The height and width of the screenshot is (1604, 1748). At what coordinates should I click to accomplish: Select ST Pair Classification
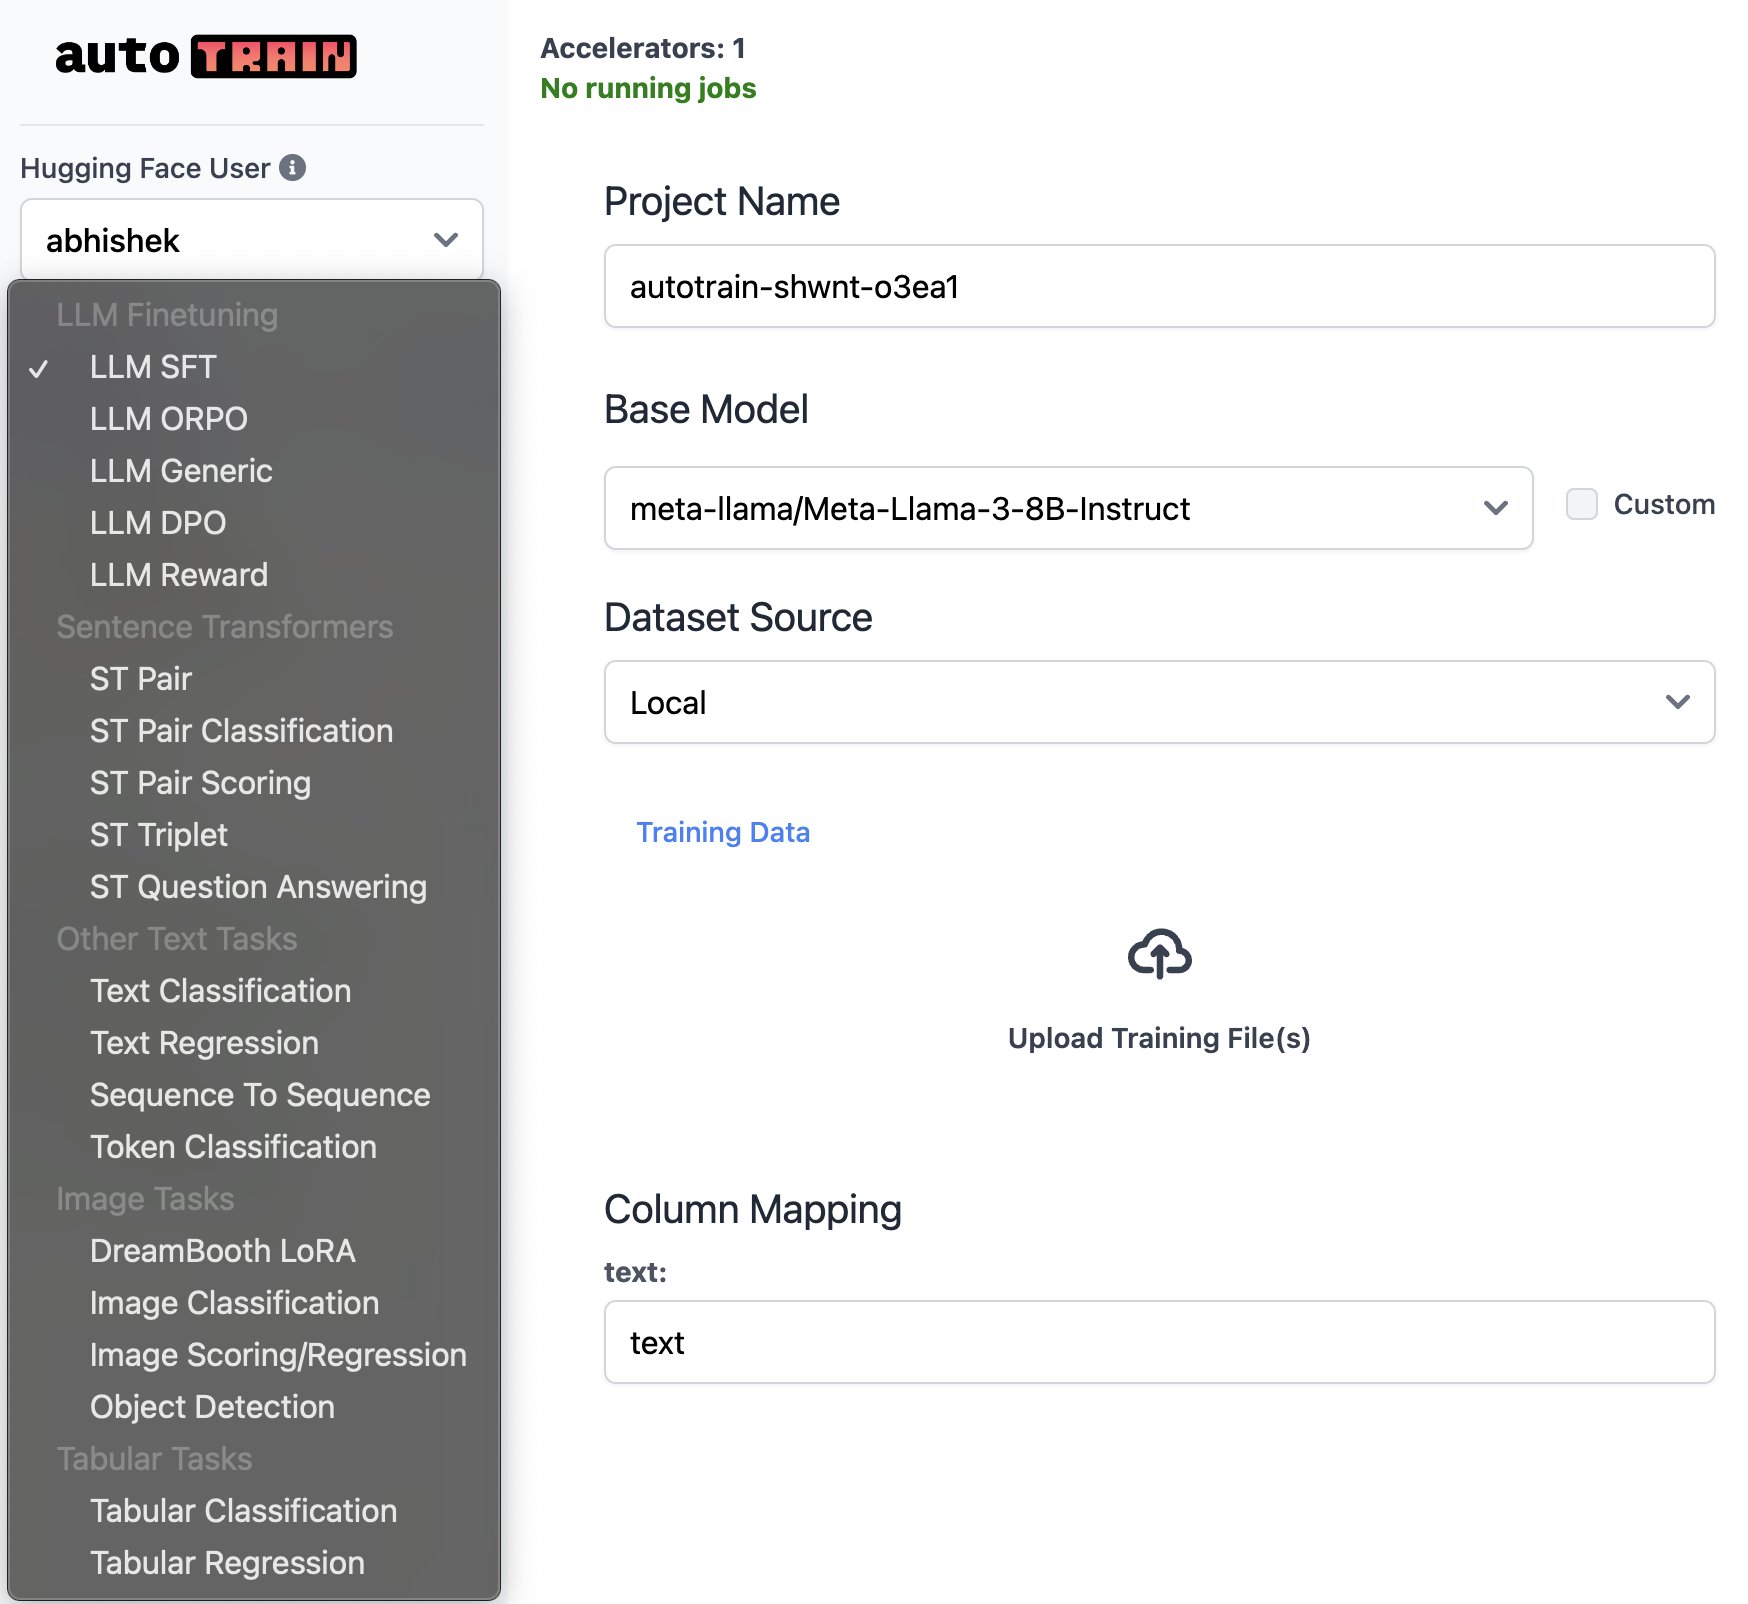(x=254, y=731)
